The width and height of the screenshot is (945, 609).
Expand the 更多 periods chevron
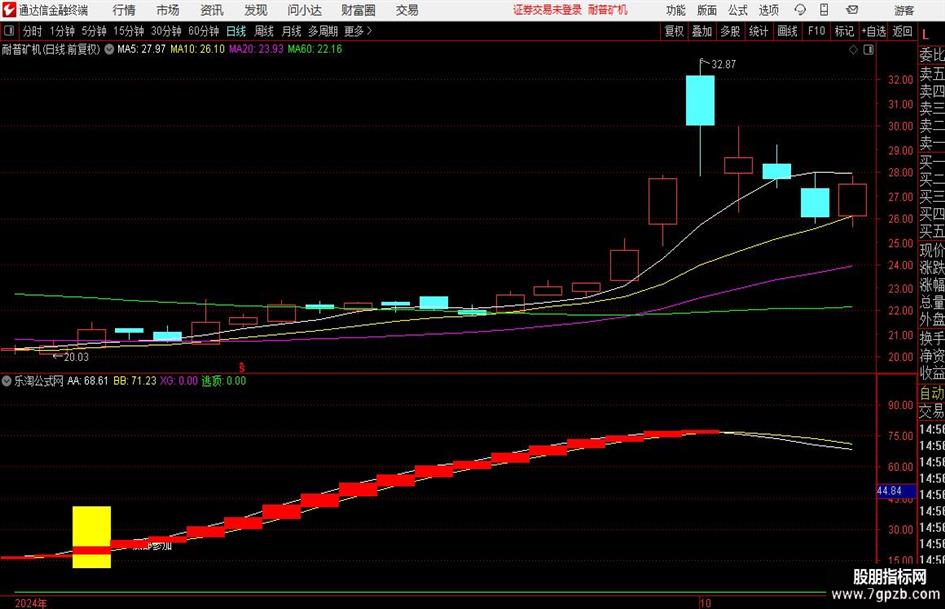pos(369,31)
